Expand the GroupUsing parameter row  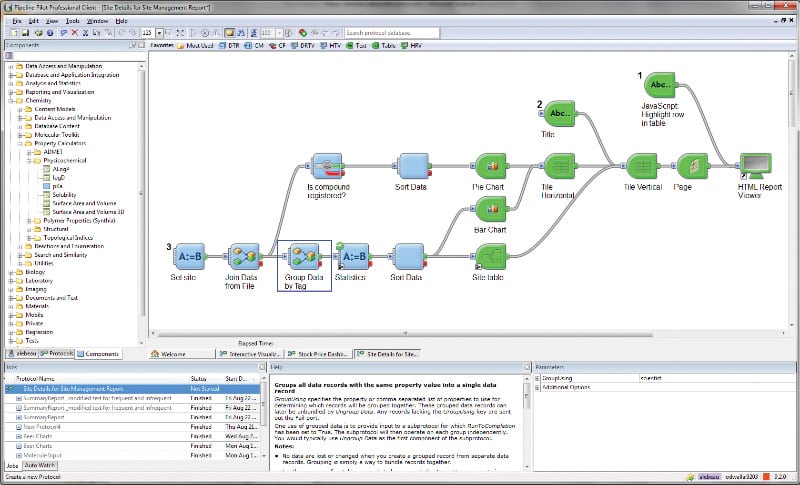click(537, 378)
